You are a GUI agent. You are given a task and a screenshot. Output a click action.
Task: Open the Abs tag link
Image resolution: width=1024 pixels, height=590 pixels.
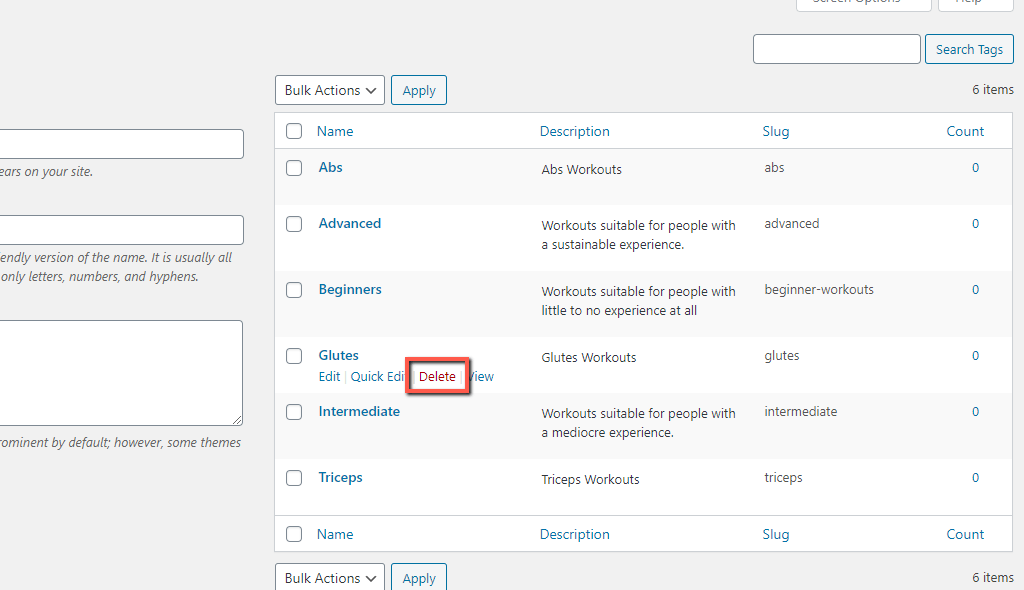click(330, 167)
